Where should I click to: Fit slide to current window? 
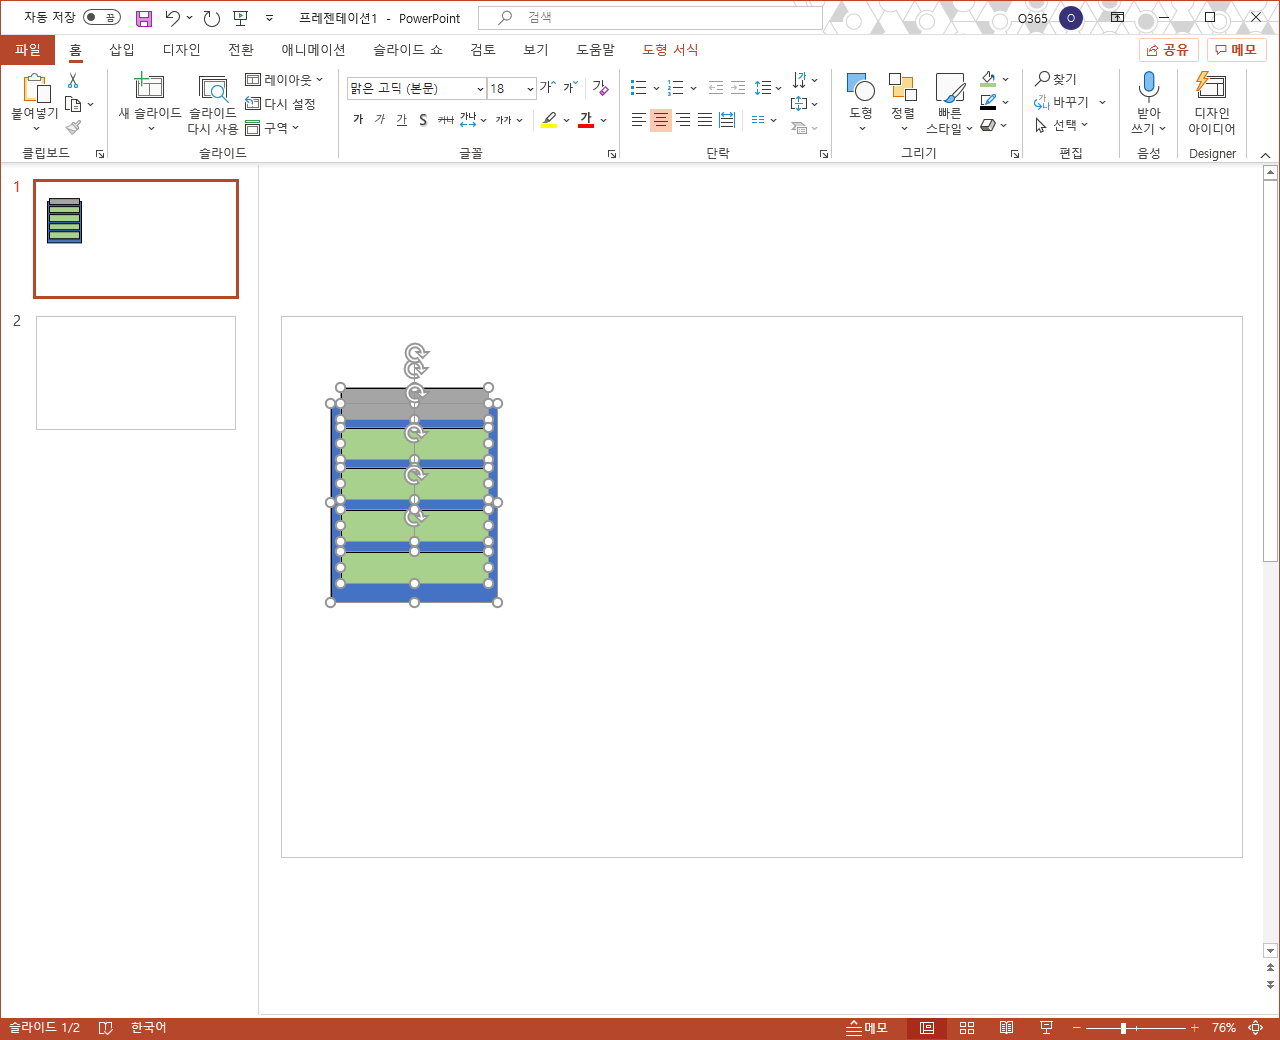coord(1255,1028)
